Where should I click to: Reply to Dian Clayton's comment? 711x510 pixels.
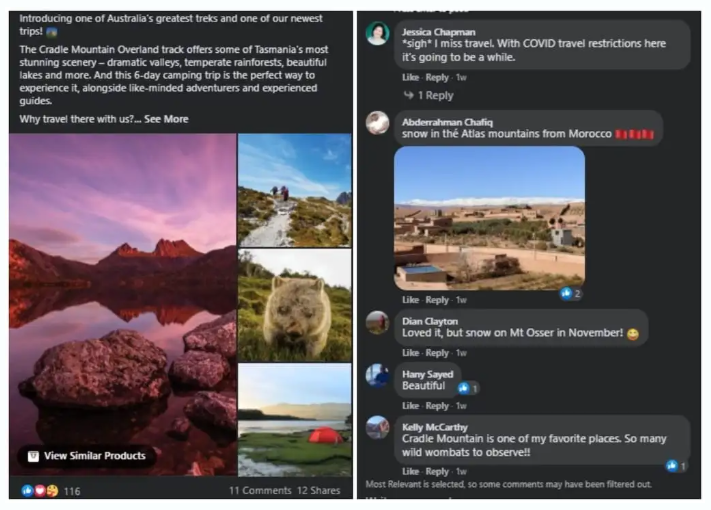pyautogui.click(x=437, y=353)
